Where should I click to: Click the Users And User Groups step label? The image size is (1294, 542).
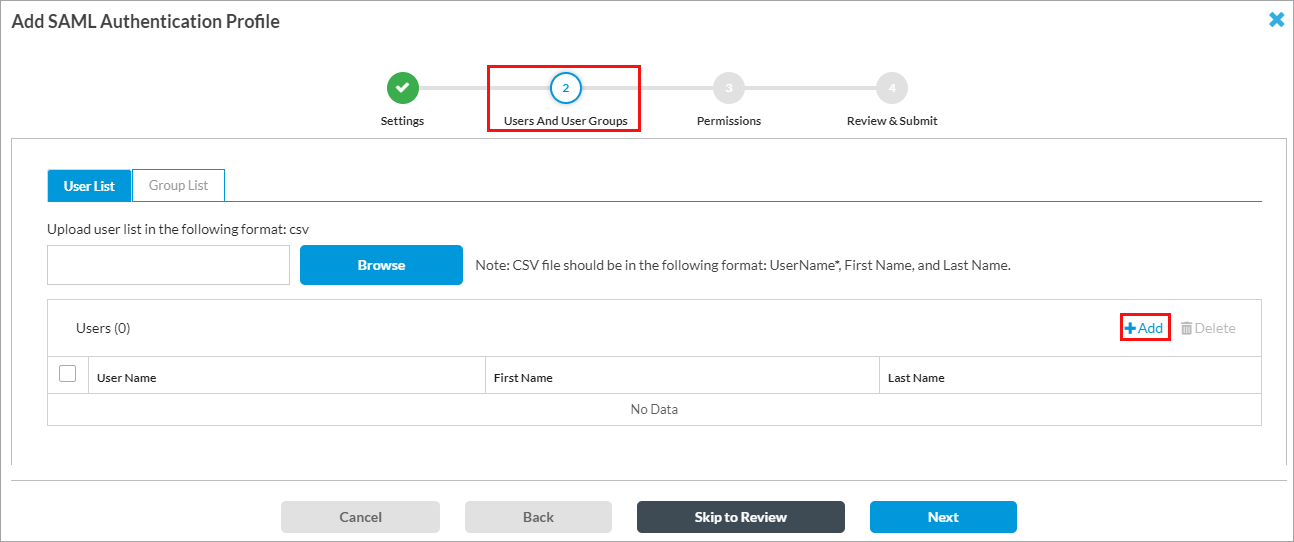[565, 121]
